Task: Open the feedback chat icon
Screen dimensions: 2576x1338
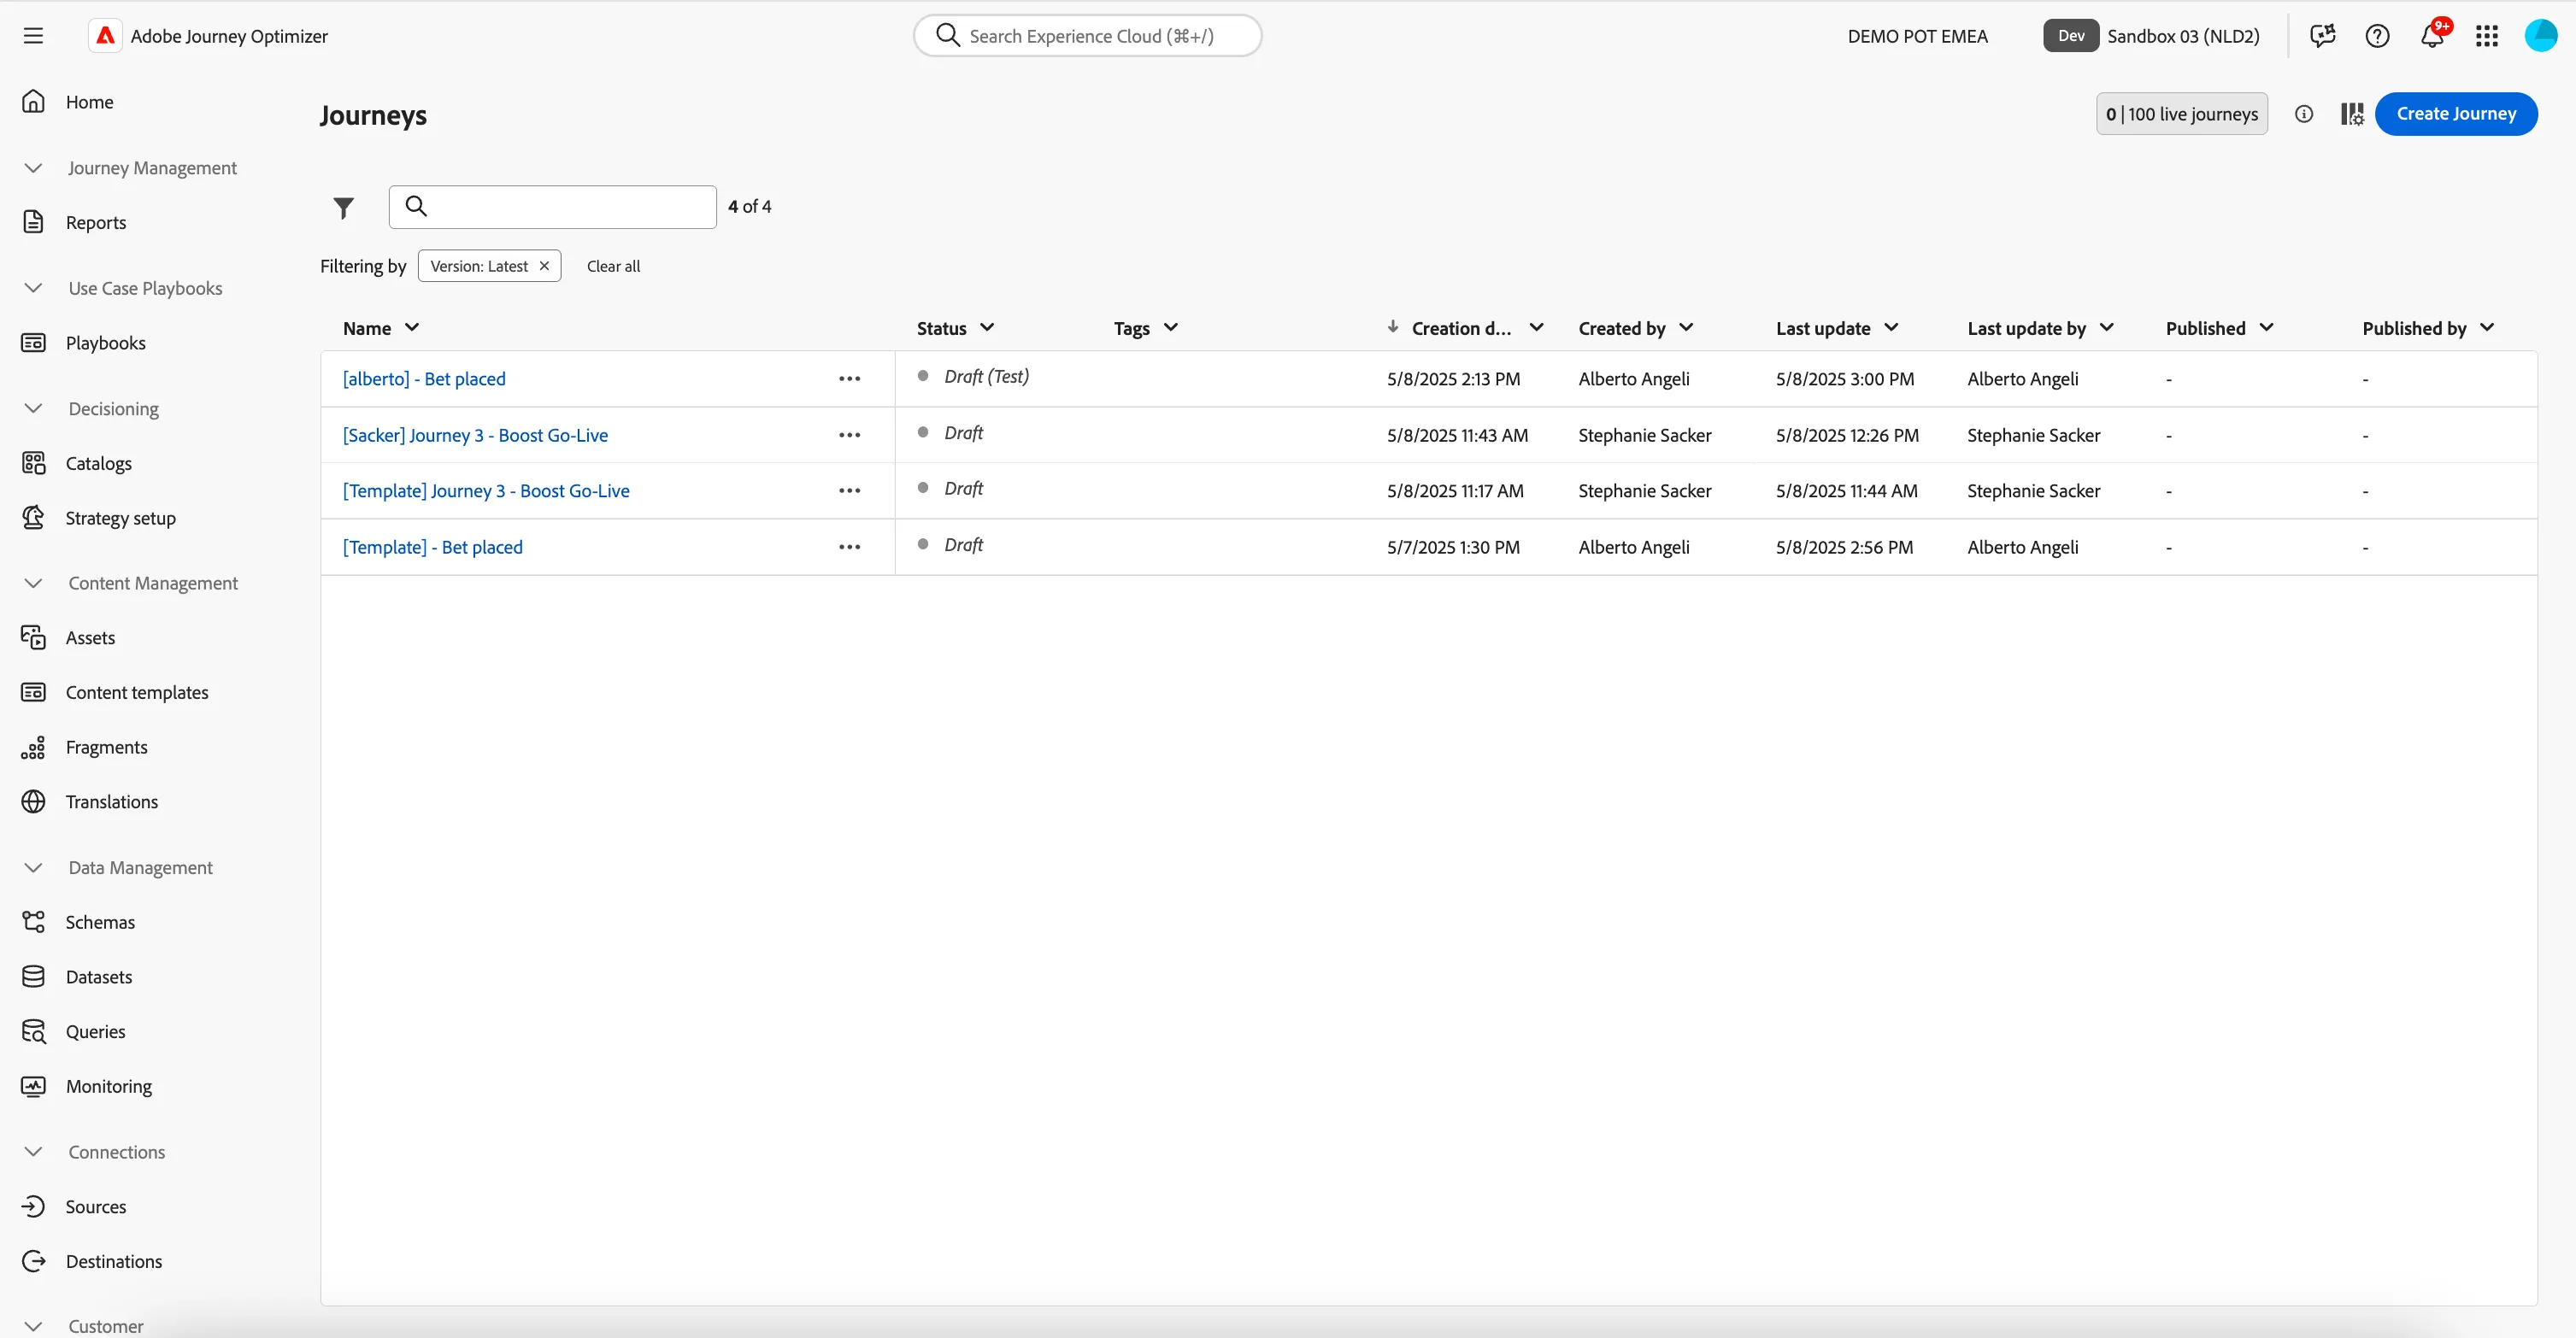Action: 2323,36
